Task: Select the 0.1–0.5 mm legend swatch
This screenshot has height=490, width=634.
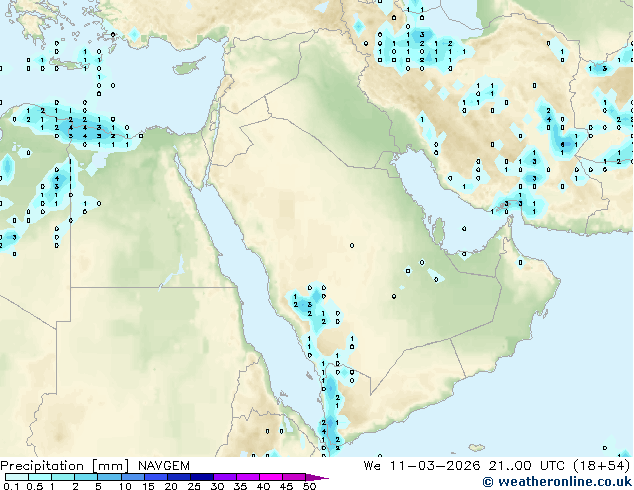Action: tap(17, 477)
